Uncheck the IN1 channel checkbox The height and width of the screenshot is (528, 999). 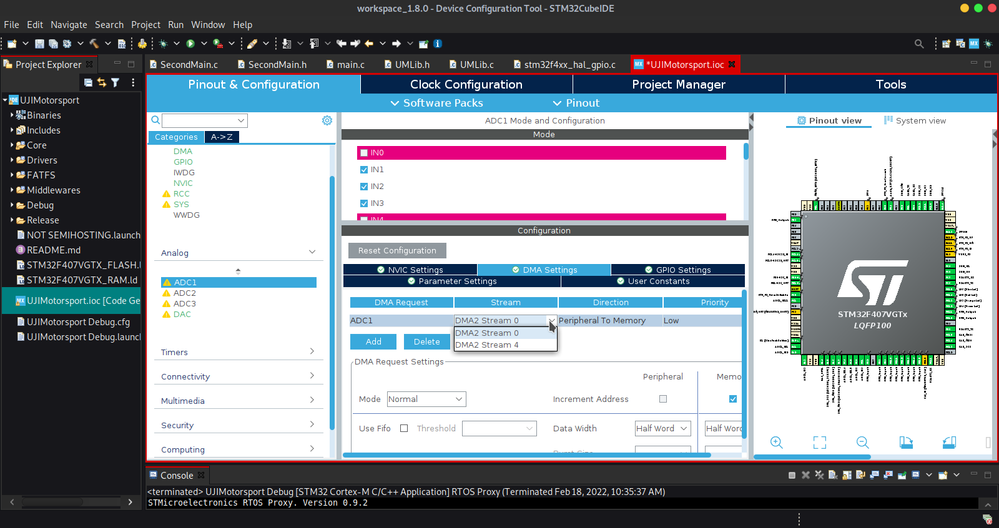pos(364,169)
